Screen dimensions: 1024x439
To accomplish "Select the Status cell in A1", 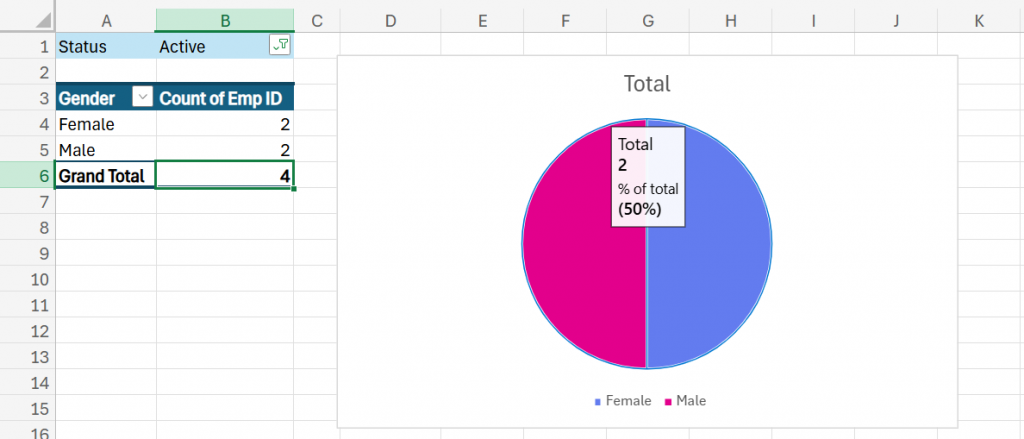I will [105, 46].
